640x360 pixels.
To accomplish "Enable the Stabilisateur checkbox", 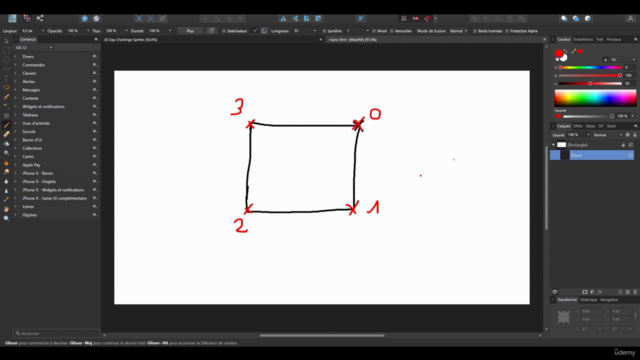I will click(x=224, y=31).
